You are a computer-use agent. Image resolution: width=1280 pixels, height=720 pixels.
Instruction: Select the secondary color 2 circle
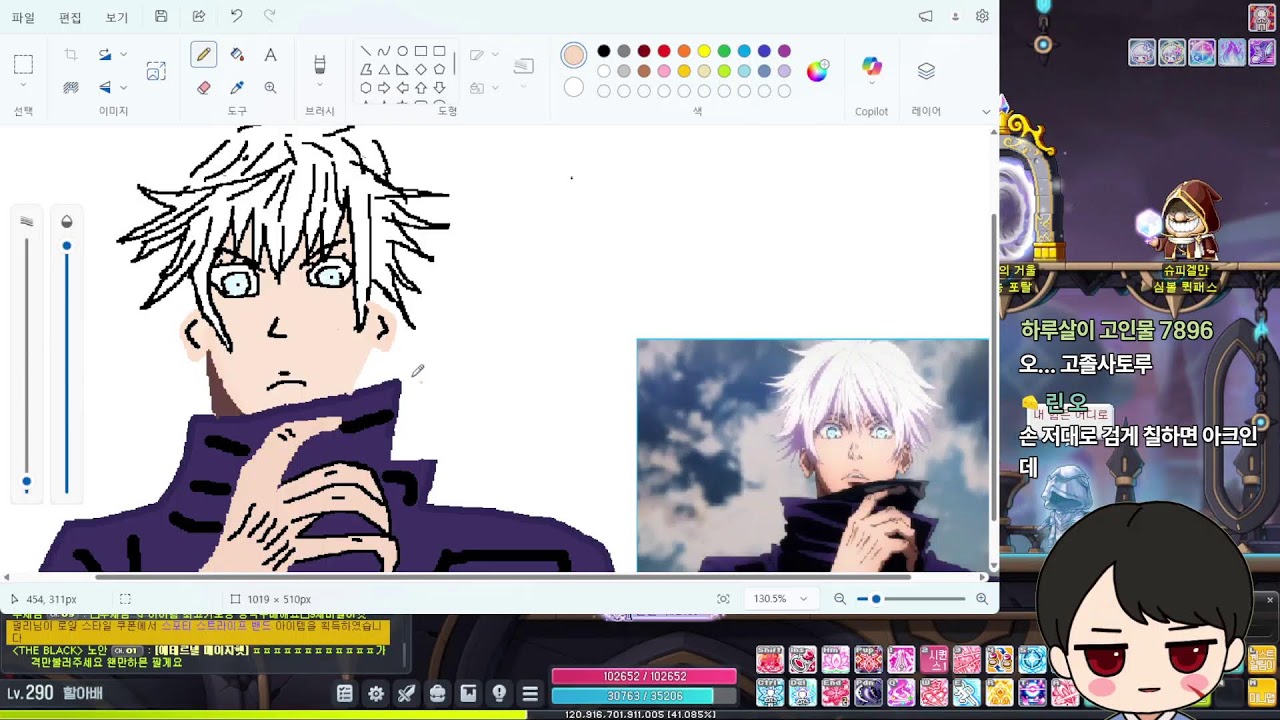[x=574, y=88]
